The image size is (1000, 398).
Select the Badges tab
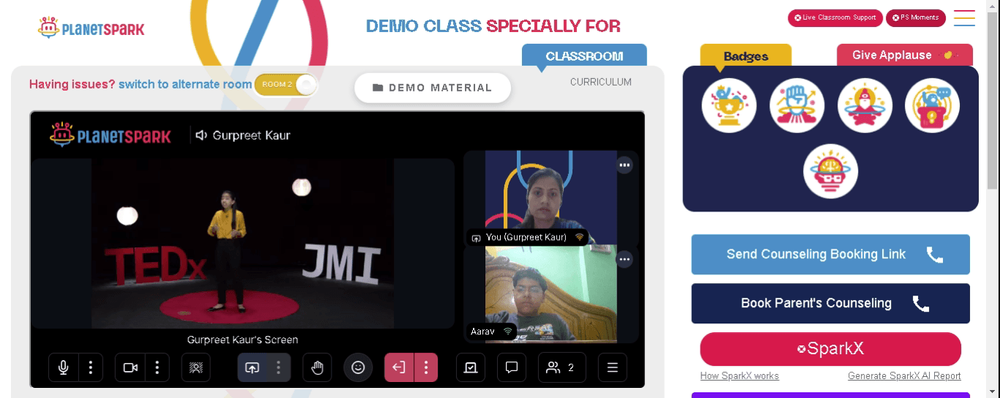click(x=746, y=56)
